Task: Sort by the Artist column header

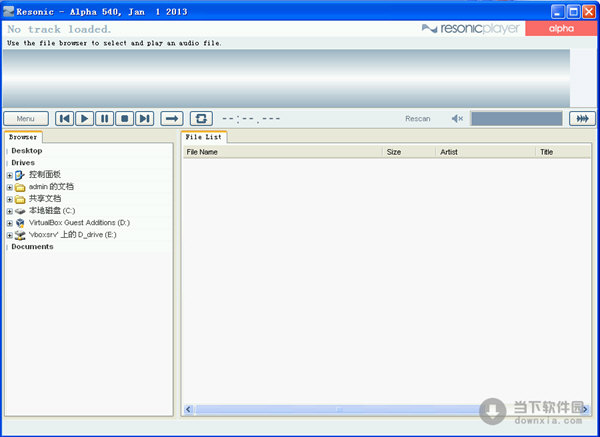Action: (486, 152)
